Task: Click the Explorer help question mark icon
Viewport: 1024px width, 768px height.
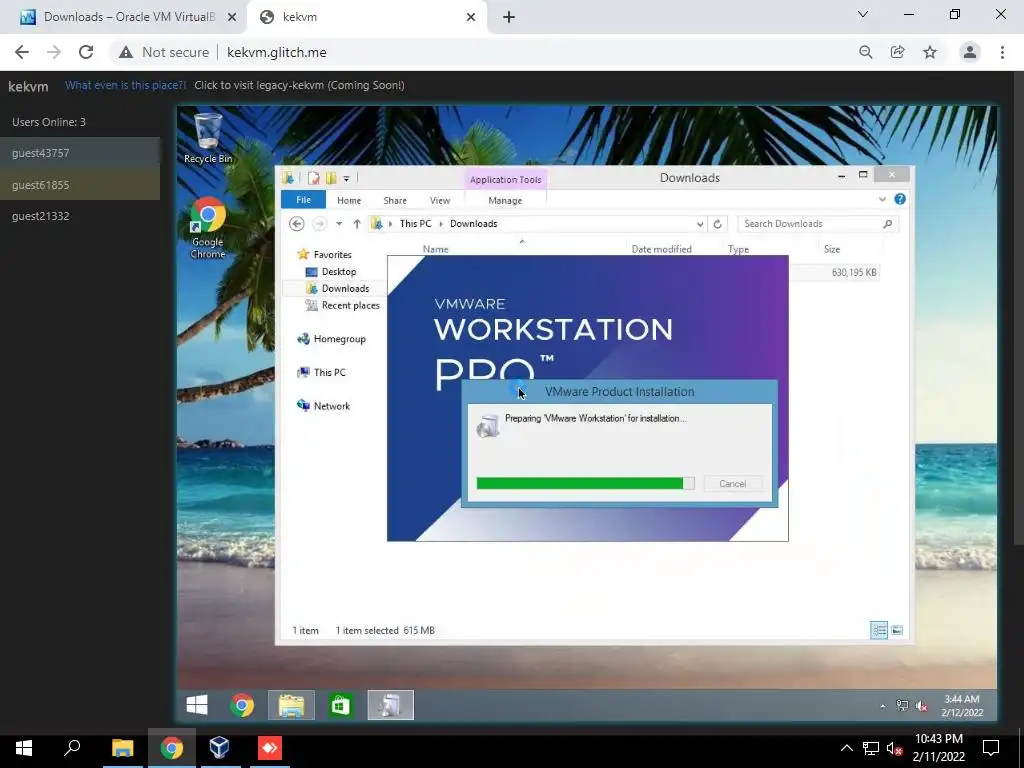Action: tap(900, 199)
